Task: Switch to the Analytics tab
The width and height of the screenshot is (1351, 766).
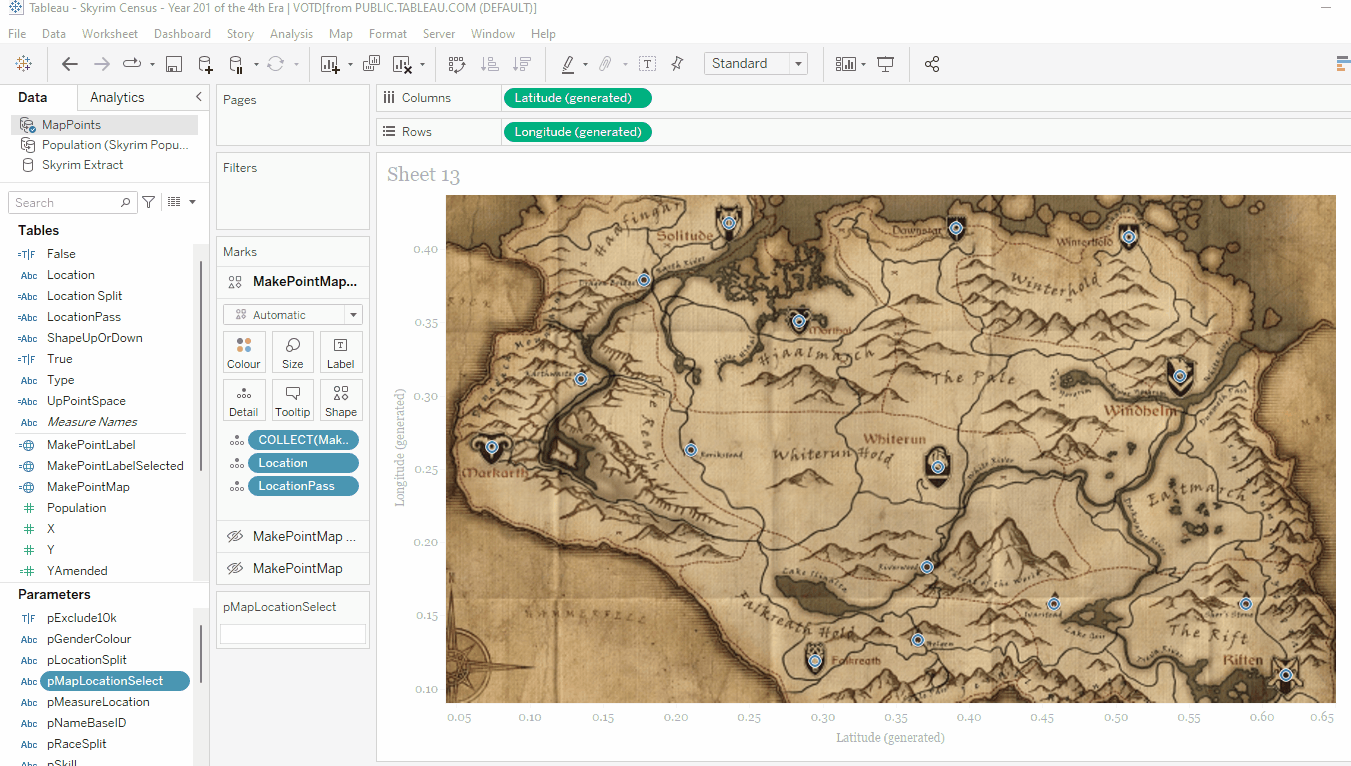Action: click(117, 97)
